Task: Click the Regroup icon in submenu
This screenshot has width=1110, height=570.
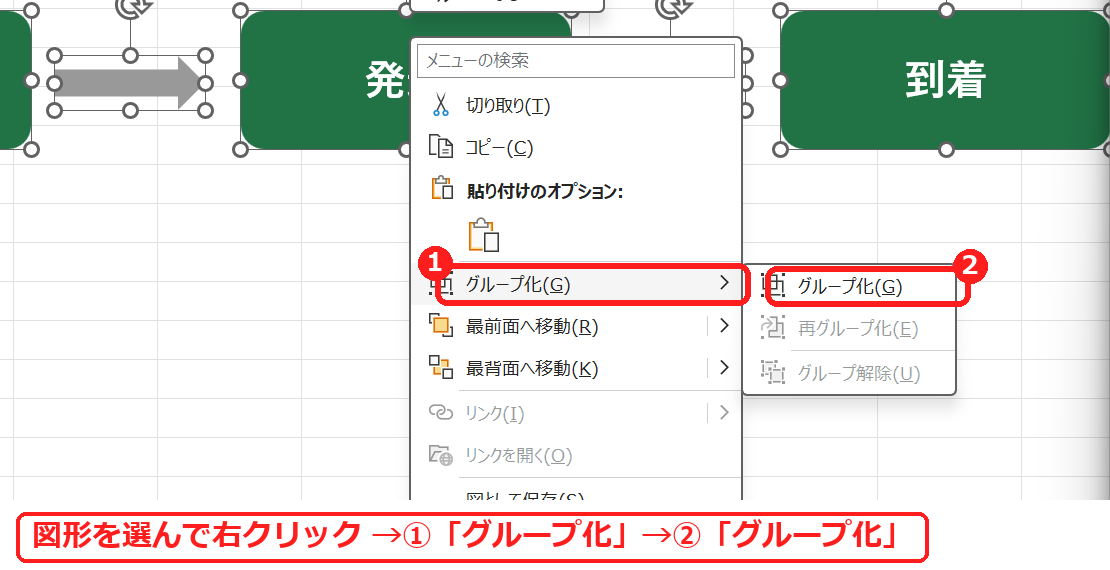Action: point(773,328)
